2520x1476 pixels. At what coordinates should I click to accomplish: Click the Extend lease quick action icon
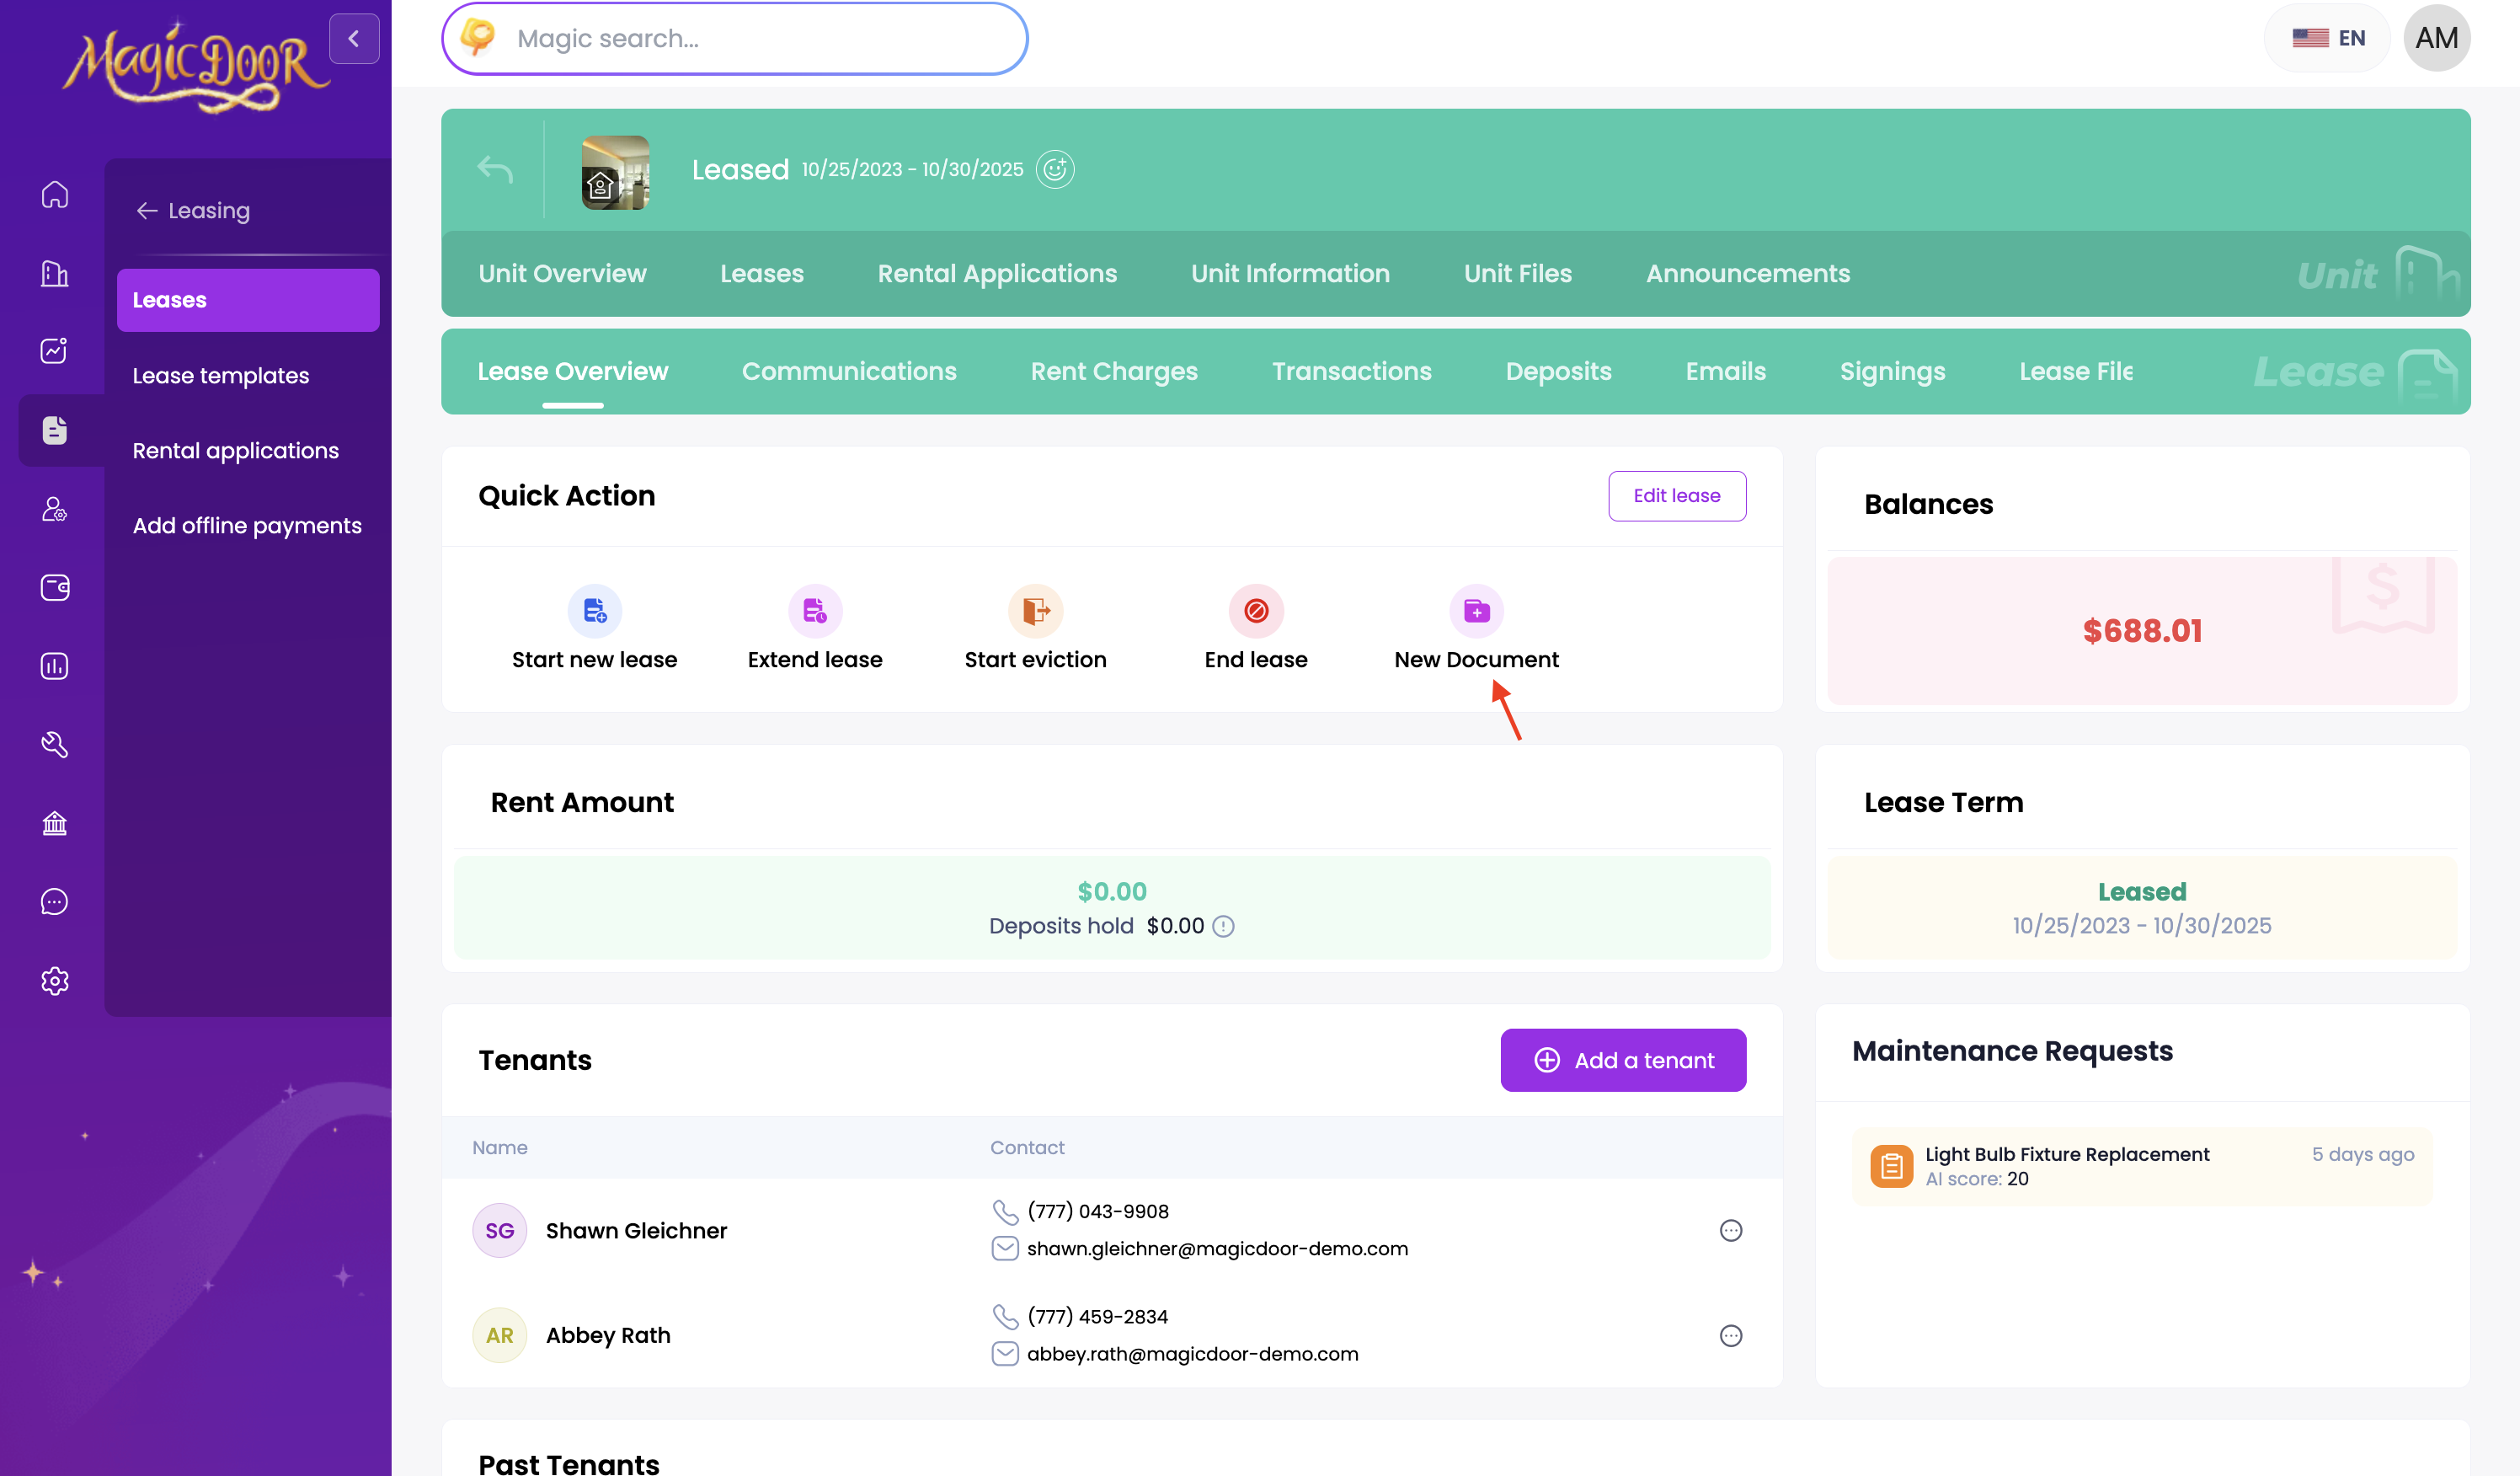click(814, 610)
